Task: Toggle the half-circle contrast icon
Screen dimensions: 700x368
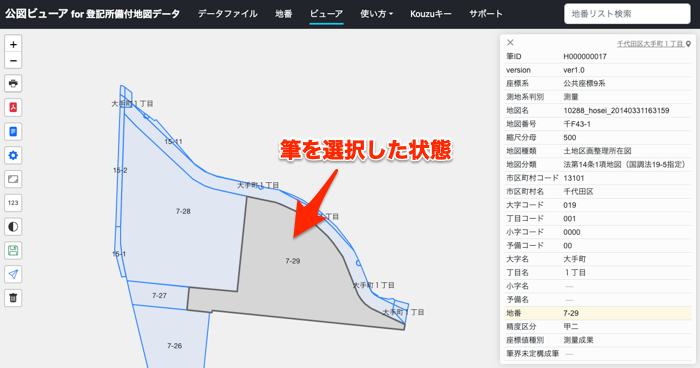Action: (13, 227)
